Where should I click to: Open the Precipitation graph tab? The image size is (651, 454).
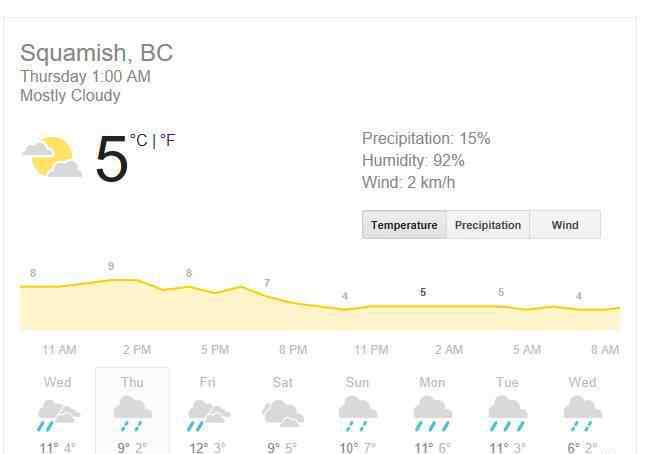click(x=488, y=225)
